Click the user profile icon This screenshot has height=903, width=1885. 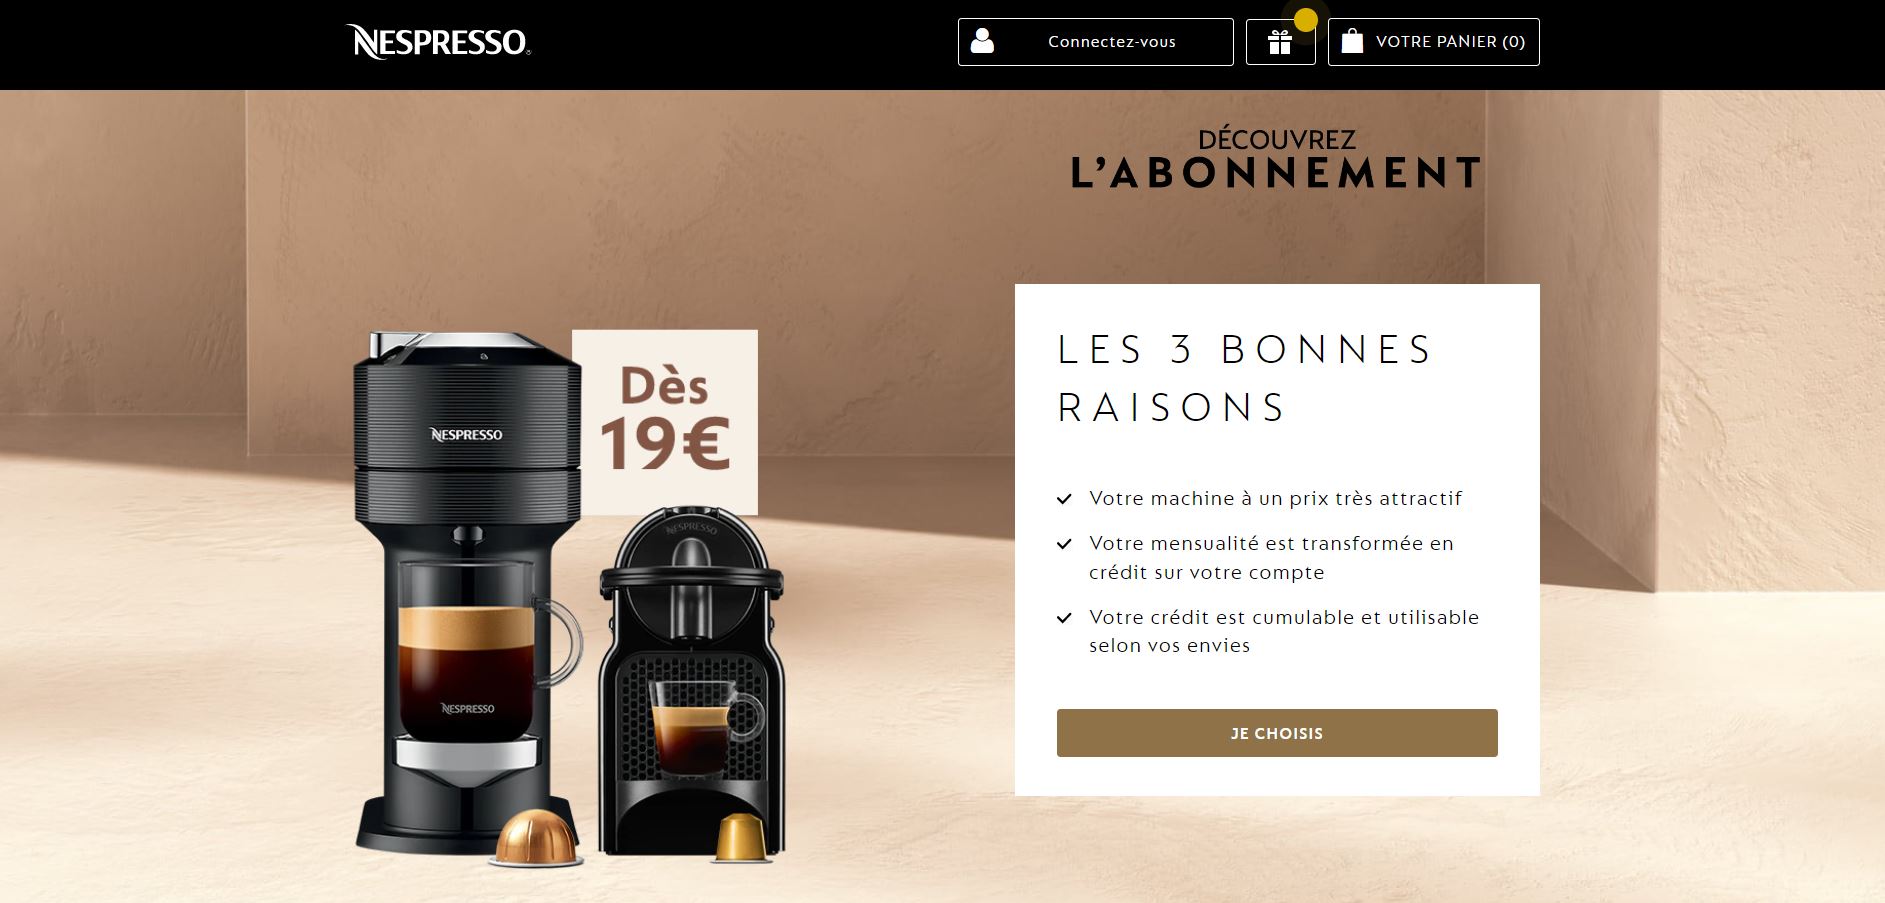coord(982,41)
